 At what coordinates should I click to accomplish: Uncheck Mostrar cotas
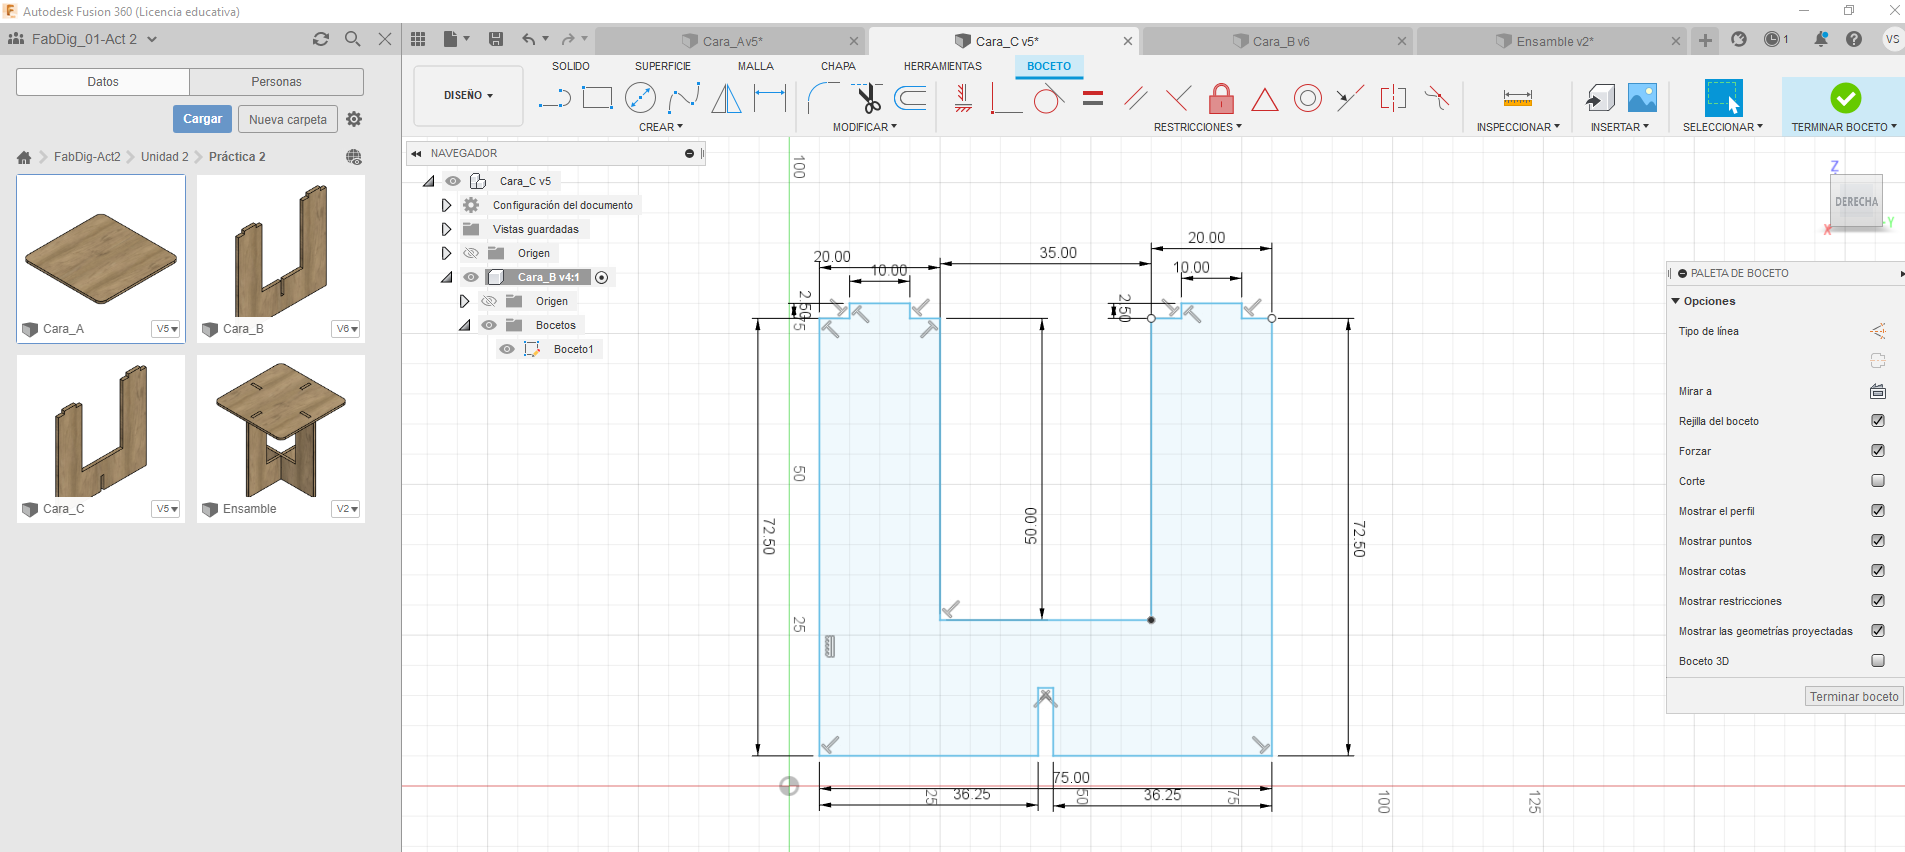(1878, 571)
